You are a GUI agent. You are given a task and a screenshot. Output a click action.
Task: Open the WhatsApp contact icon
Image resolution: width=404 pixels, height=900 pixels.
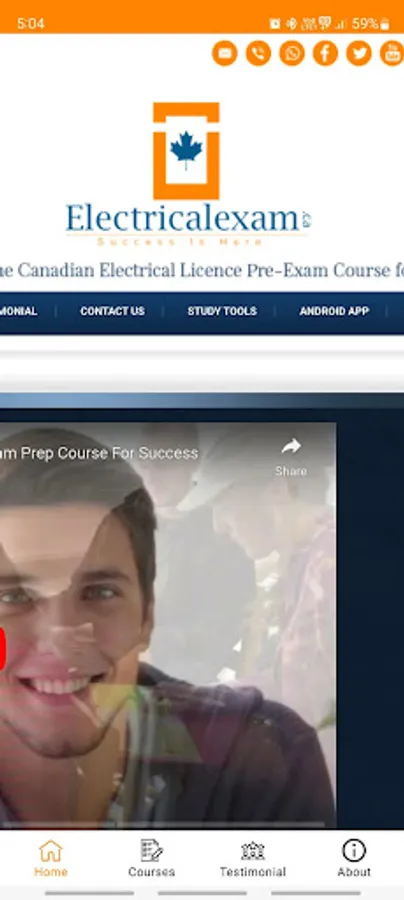[292, 53]
